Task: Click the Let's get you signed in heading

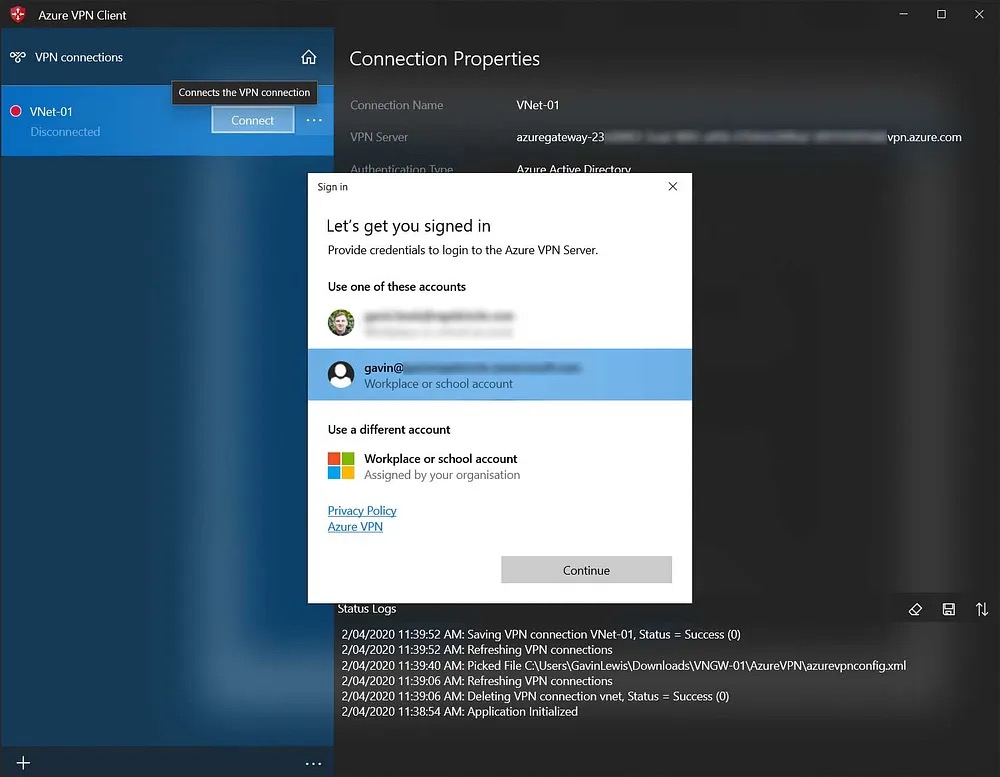Action: (x=409, y=226)
